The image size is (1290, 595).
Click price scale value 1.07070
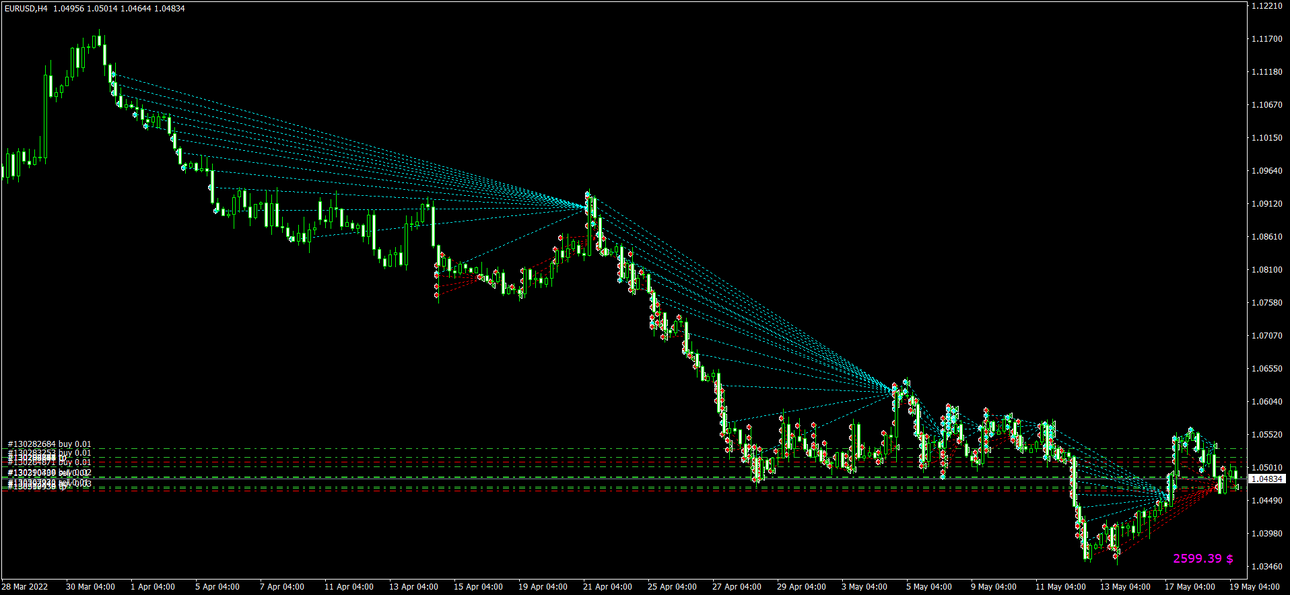pos(1266,336)
